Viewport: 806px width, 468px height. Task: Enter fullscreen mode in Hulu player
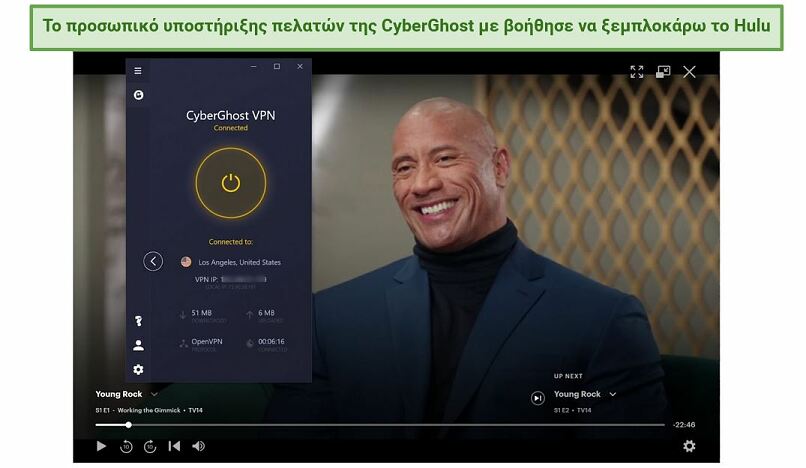636,71
